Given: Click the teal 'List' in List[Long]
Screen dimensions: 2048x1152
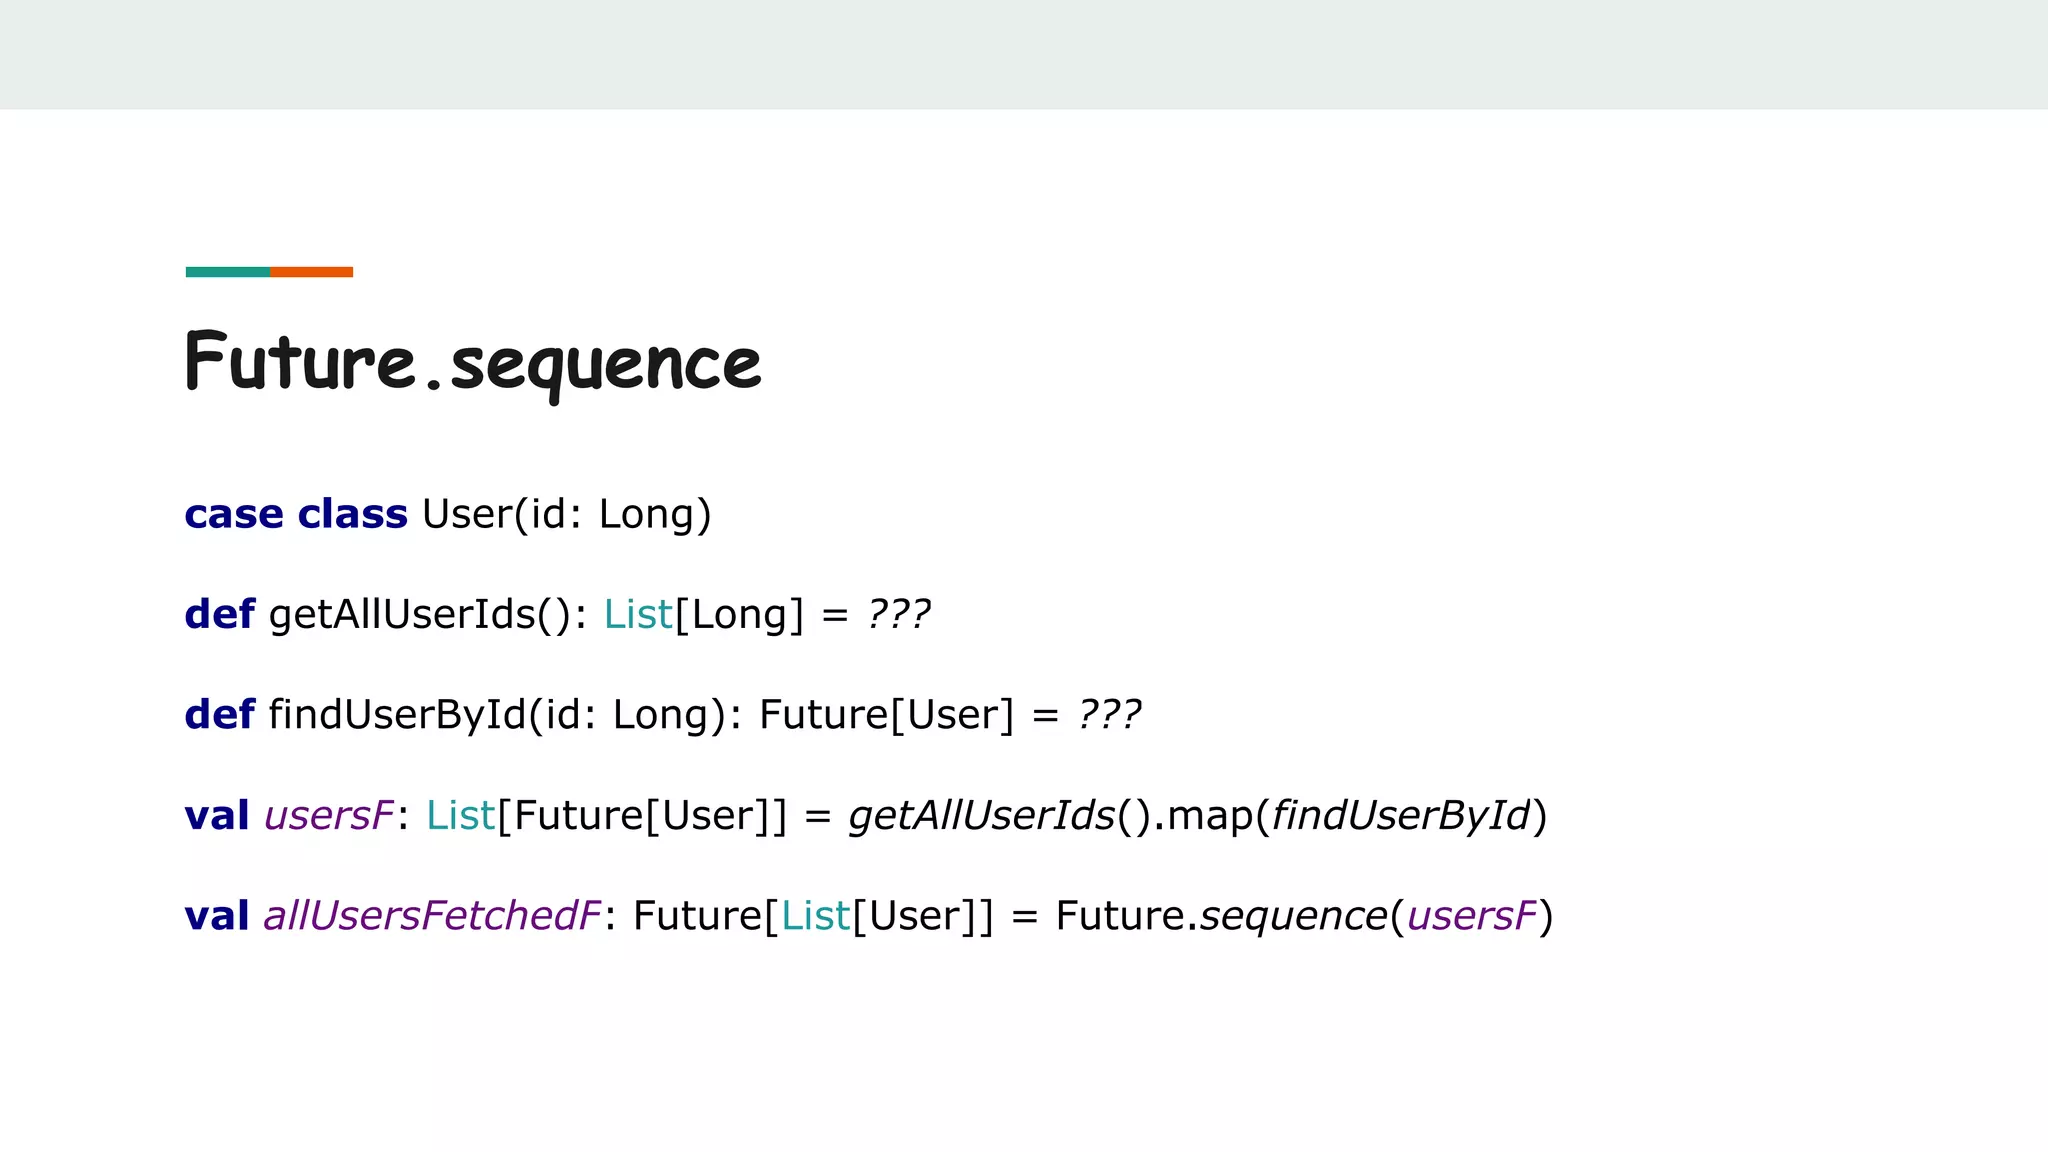Looking at the screenshot, I should tap(638, 614).
